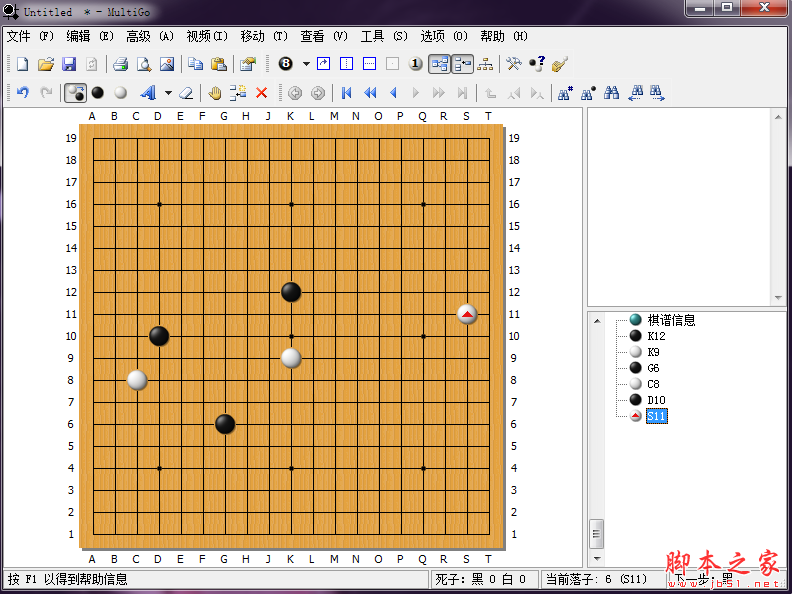Click the move tree scrollbar down arrow

click(597, 558)
